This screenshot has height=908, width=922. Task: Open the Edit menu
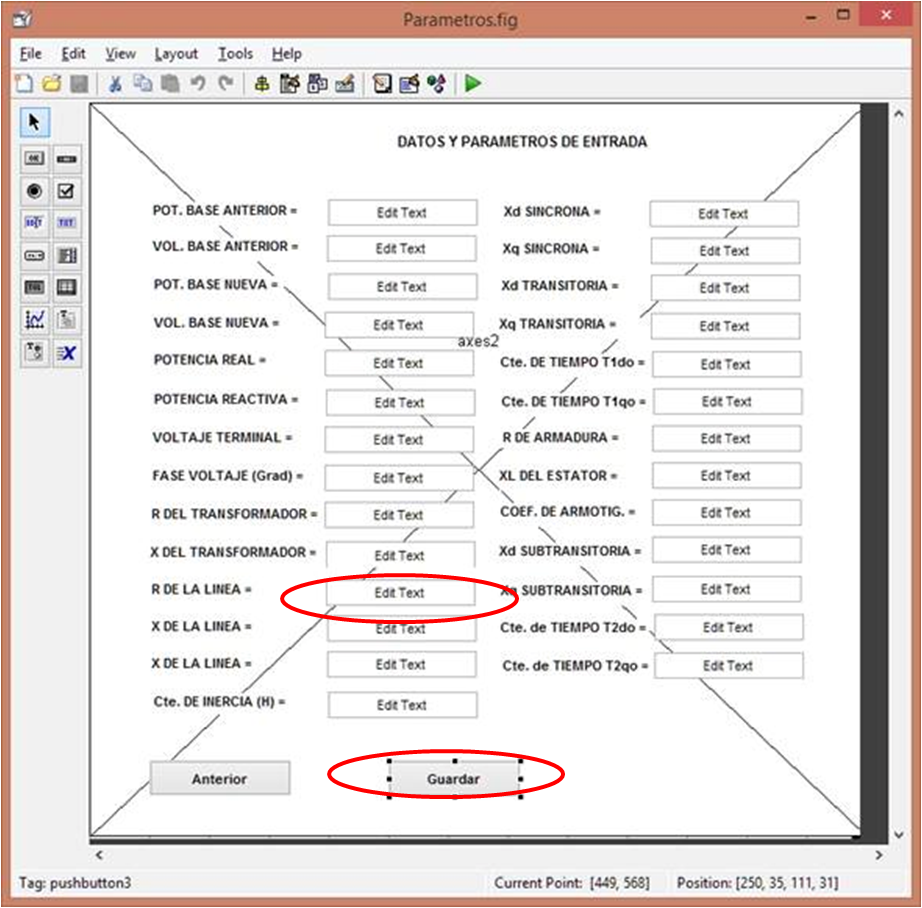click(74, 54)
